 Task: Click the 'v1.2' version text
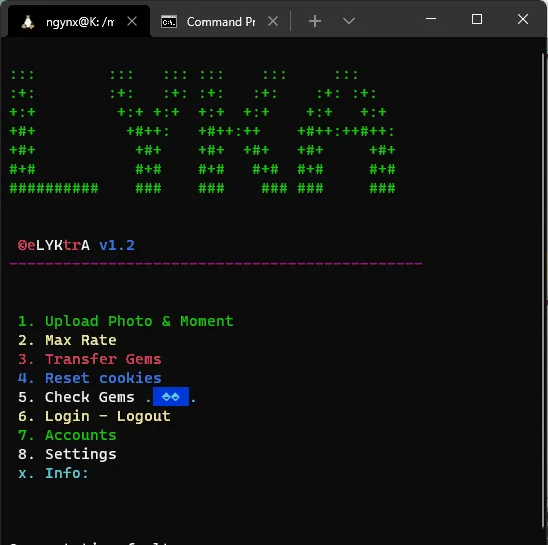pos(117,245)
